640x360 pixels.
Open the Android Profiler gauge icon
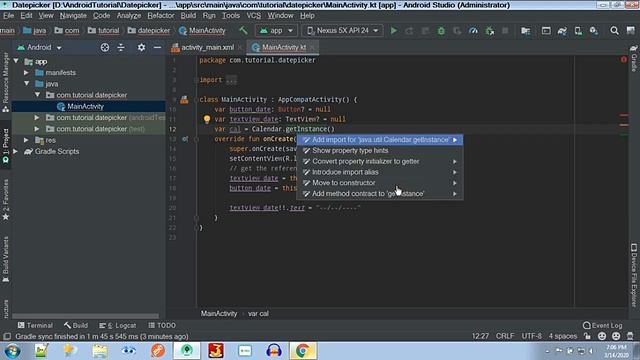coord(473,31)
